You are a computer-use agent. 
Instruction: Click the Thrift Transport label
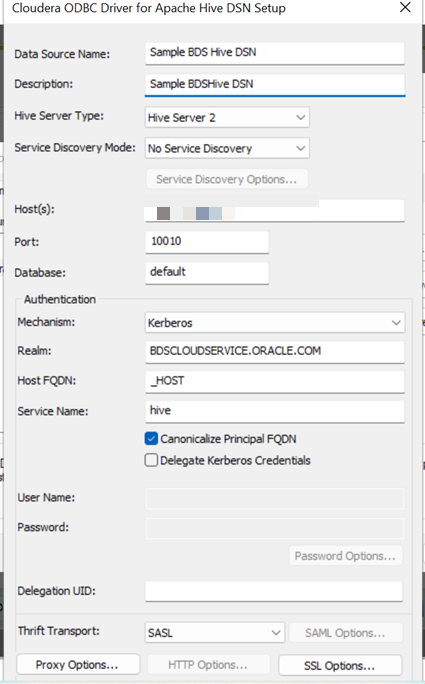[x=59, y=631]
